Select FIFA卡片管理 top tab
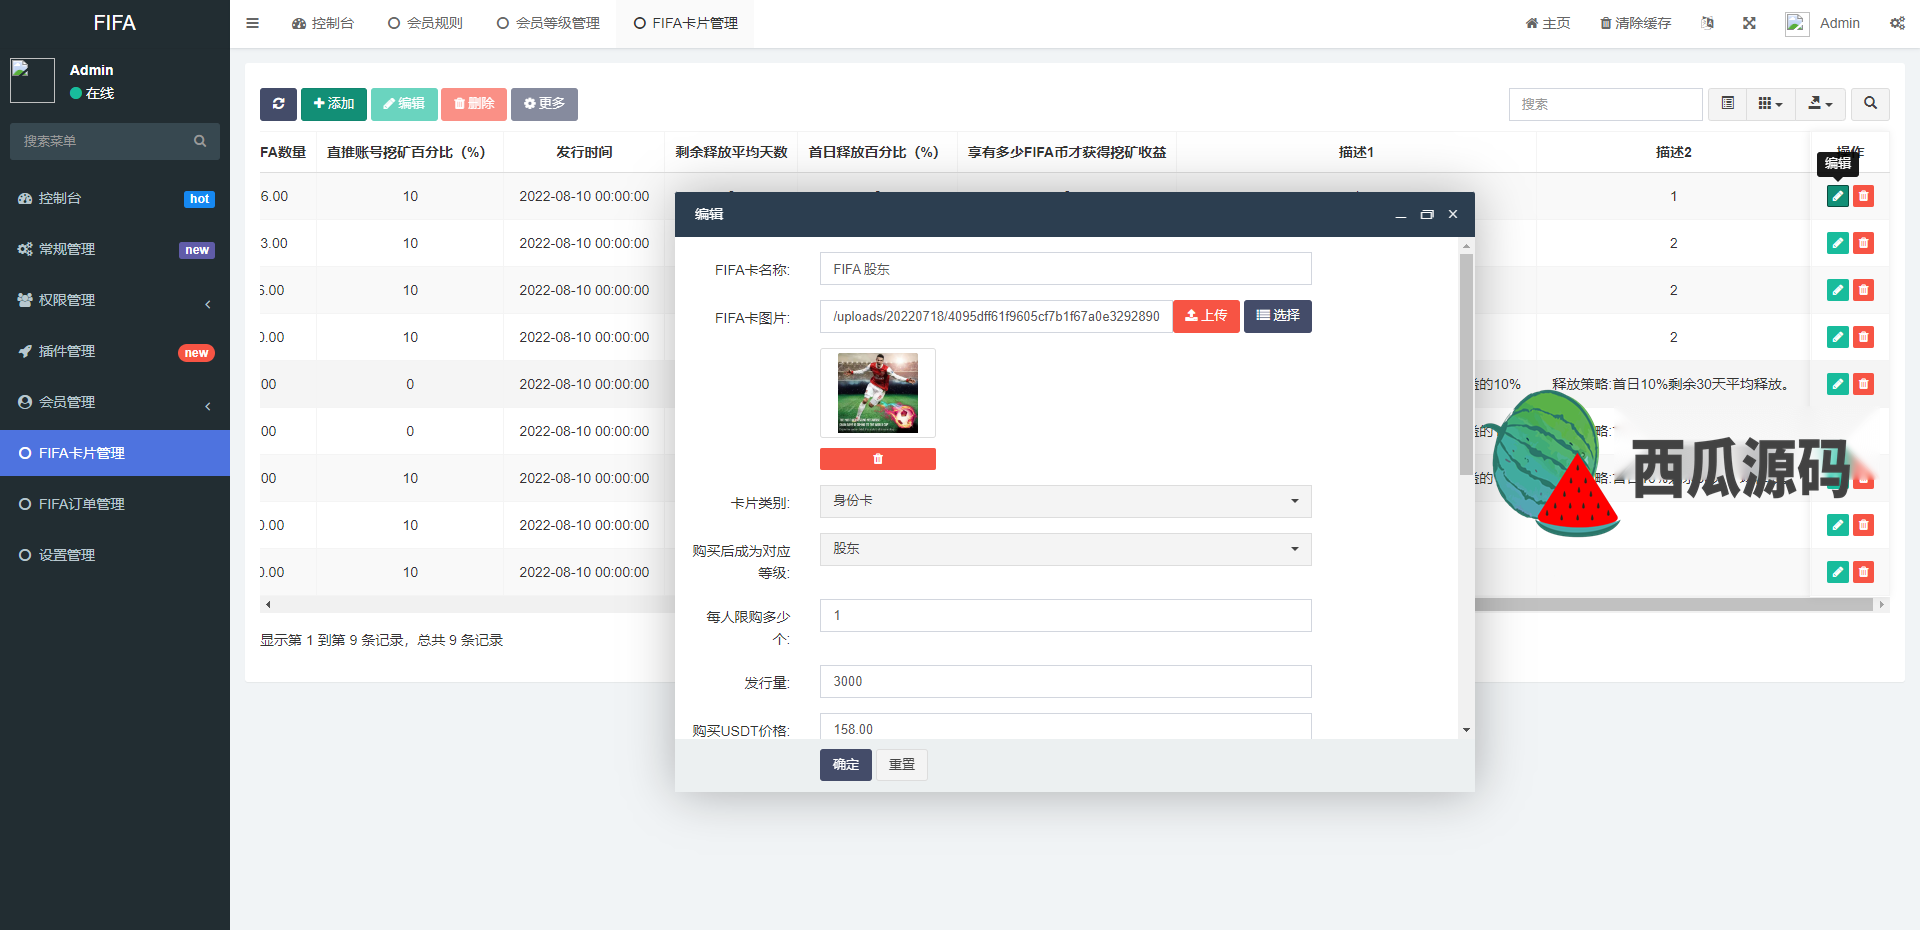Screen dimensions: 1920x930 pos(685,23)
